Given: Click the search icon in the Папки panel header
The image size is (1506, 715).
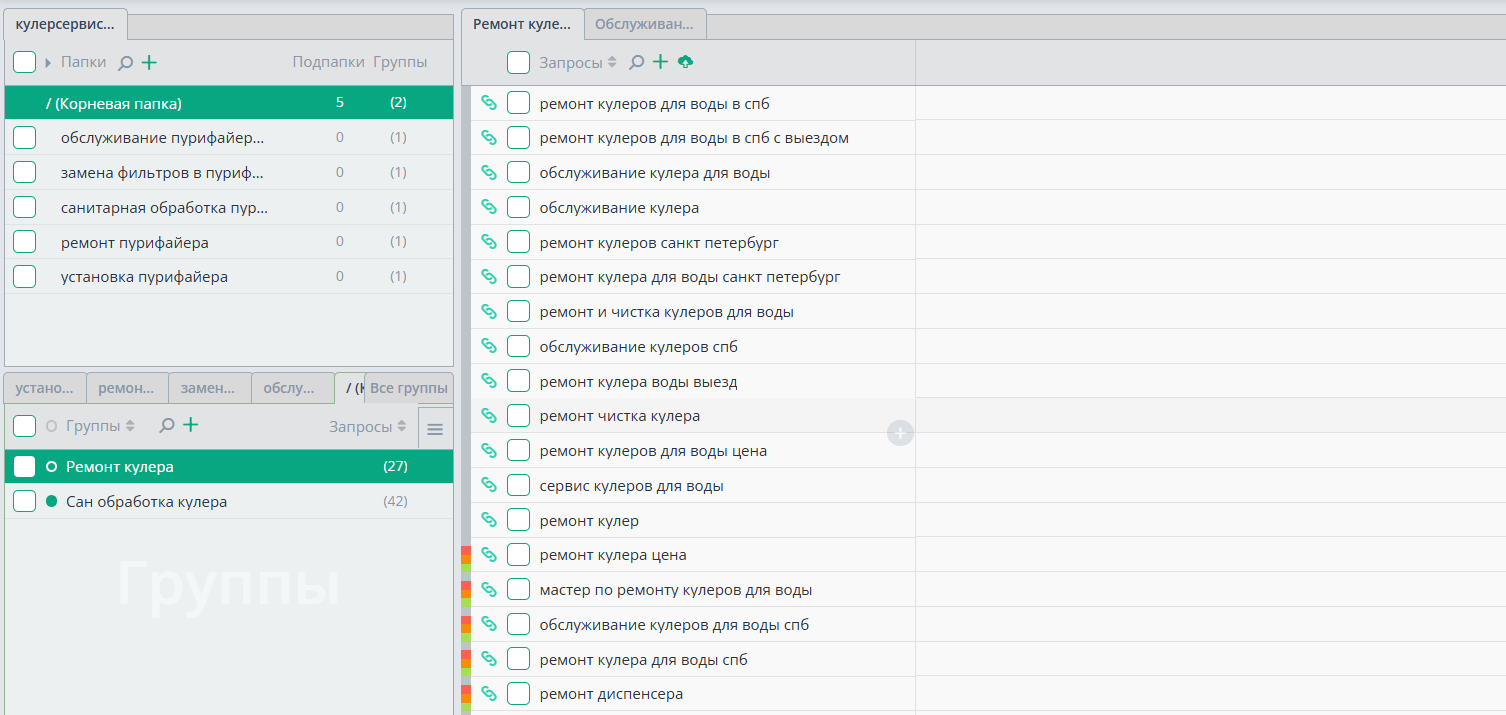Looking at the screenshot, I should tap(125, 63).
